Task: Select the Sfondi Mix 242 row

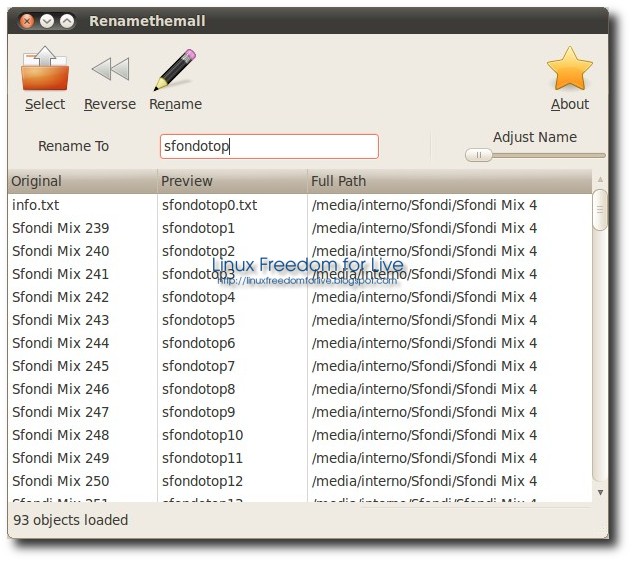Action: coord(300,297)
